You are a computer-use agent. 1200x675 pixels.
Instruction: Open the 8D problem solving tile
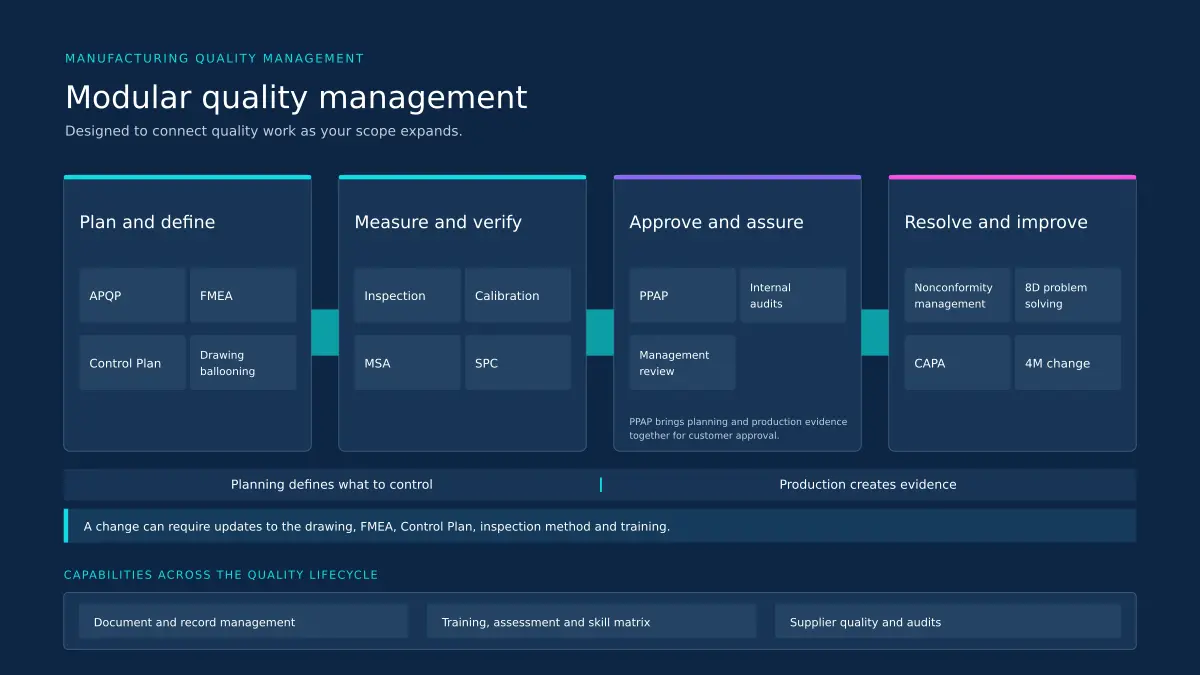point(1068,295)
